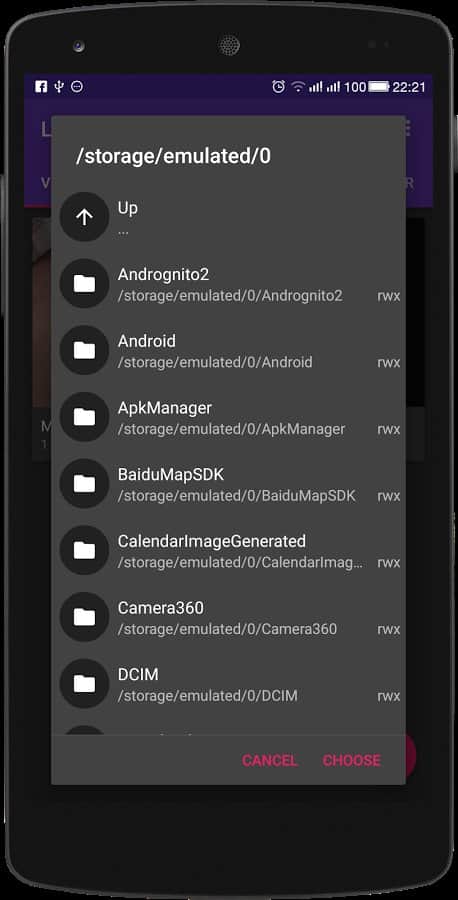Viewport: 458px width, 900px height.
Task: Open the BaiduMapSDK folder icon
Action: 84,483
